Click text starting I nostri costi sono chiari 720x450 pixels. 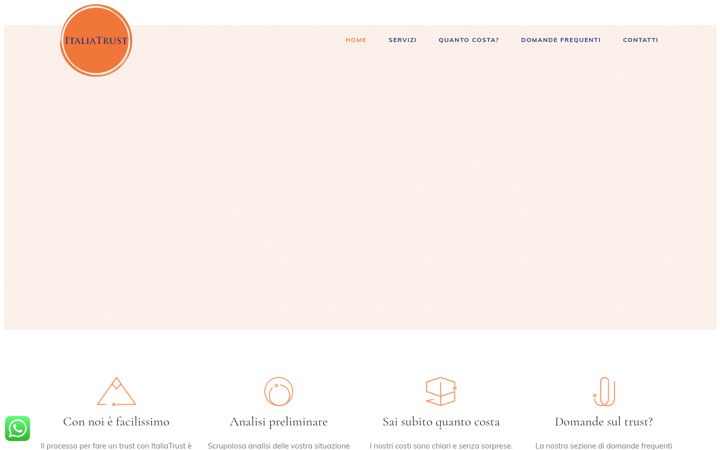[441, 445]
